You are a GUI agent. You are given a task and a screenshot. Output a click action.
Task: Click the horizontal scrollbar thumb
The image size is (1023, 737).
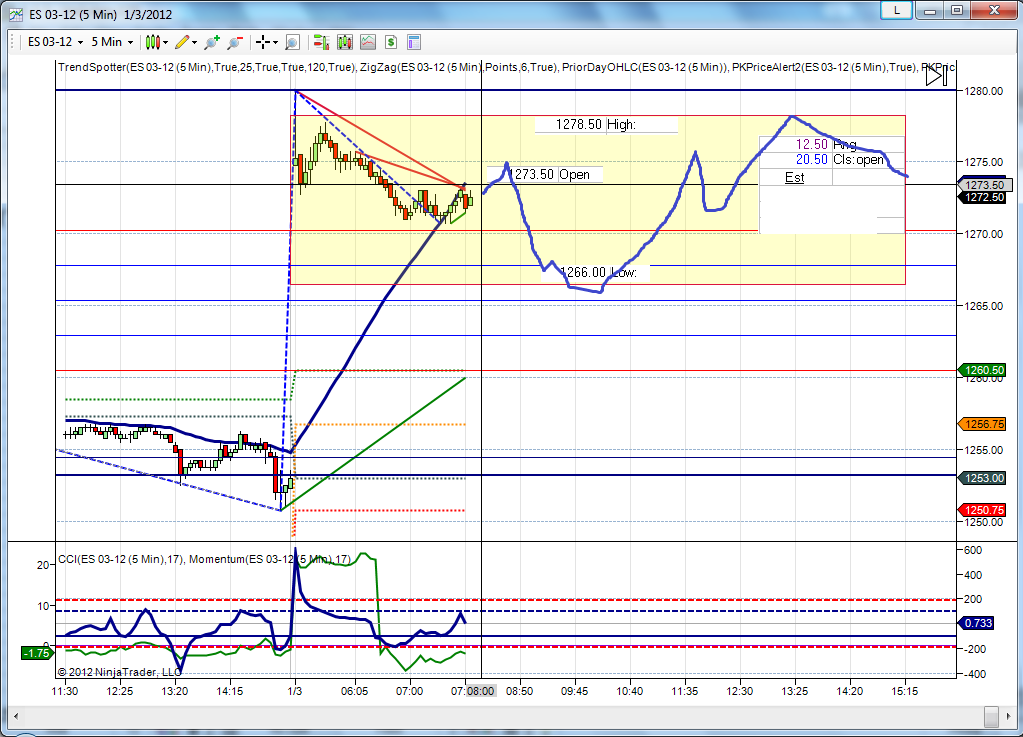[991, 716]
